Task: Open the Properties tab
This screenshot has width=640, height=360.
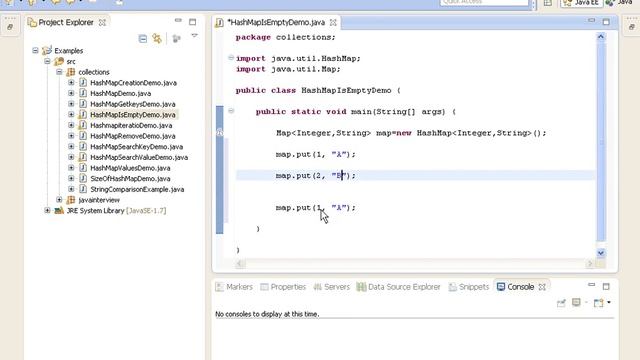Action: (x=283, y=287)
